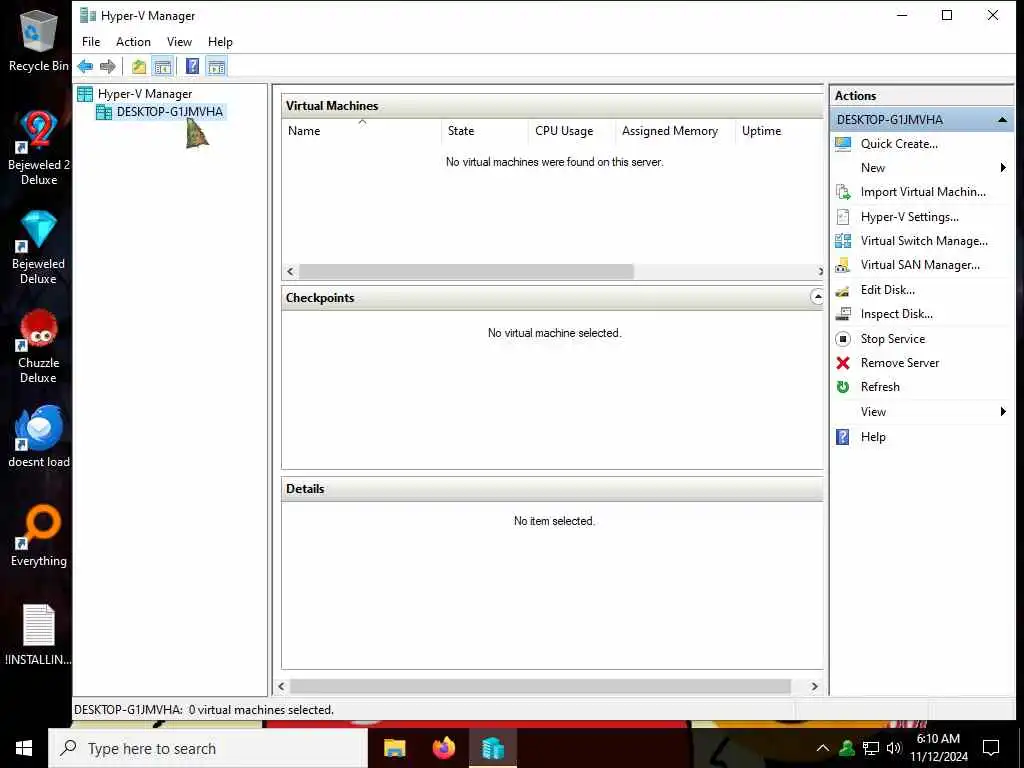
Task: Sort by the Name column header
Action: click(361, 131)
